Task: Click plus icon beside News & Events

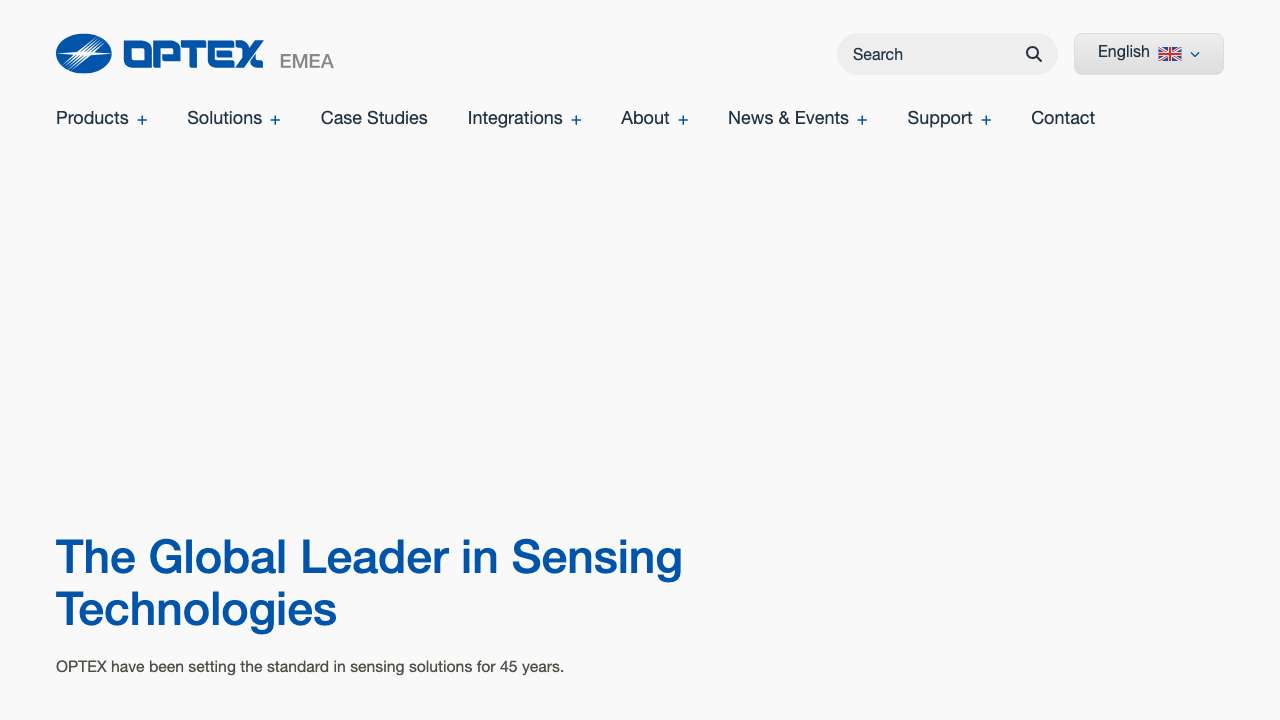Action: (862, 120)
